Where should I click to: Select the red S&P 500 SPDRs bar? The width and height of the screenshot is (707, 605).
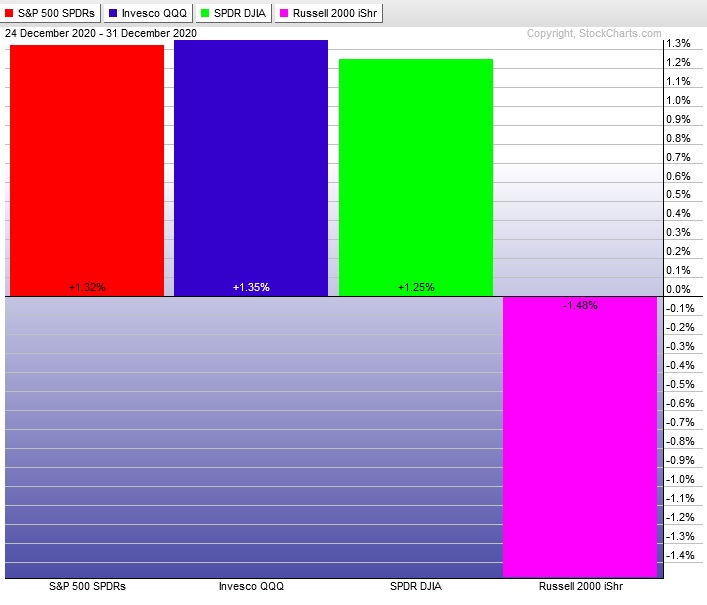coord(87,170)
